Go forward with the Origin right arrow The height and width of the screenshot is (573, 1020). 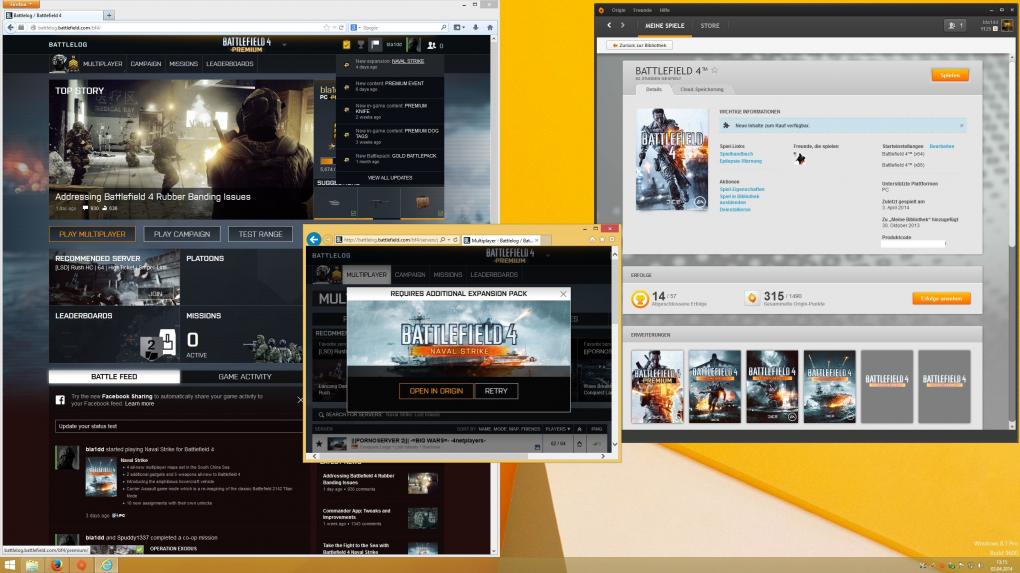click(623, 25)
